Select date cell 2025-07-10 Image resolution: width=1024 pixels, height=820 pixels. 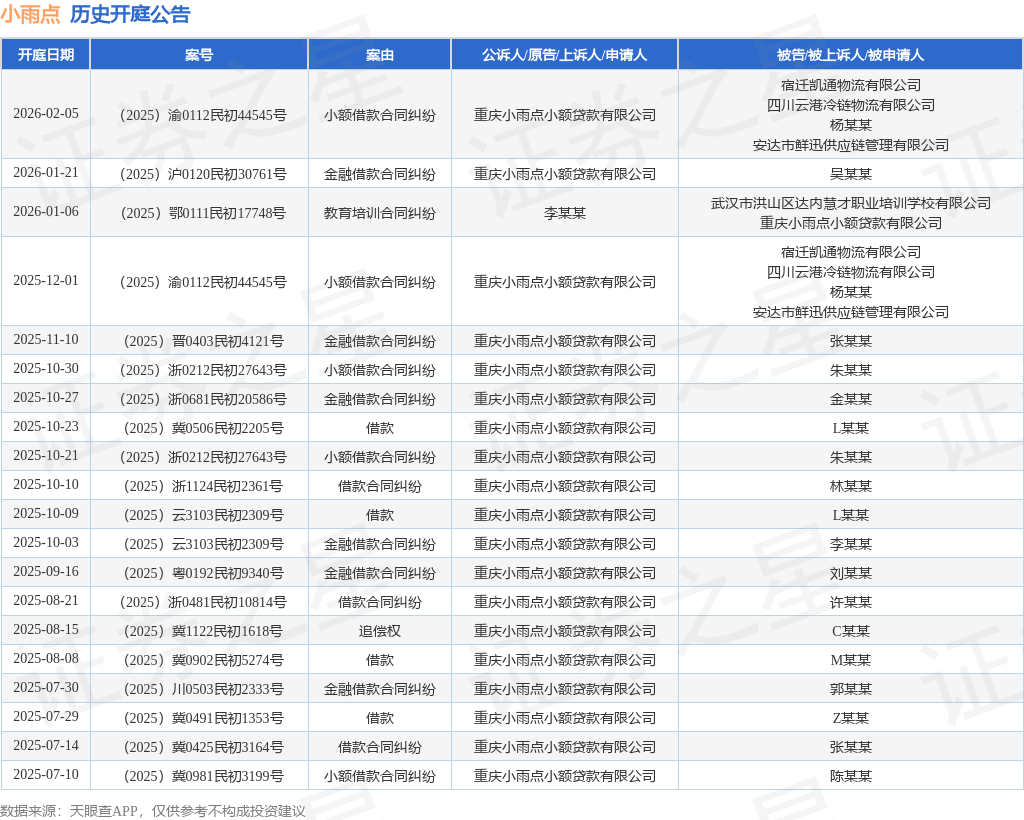(x=46, y=774)
